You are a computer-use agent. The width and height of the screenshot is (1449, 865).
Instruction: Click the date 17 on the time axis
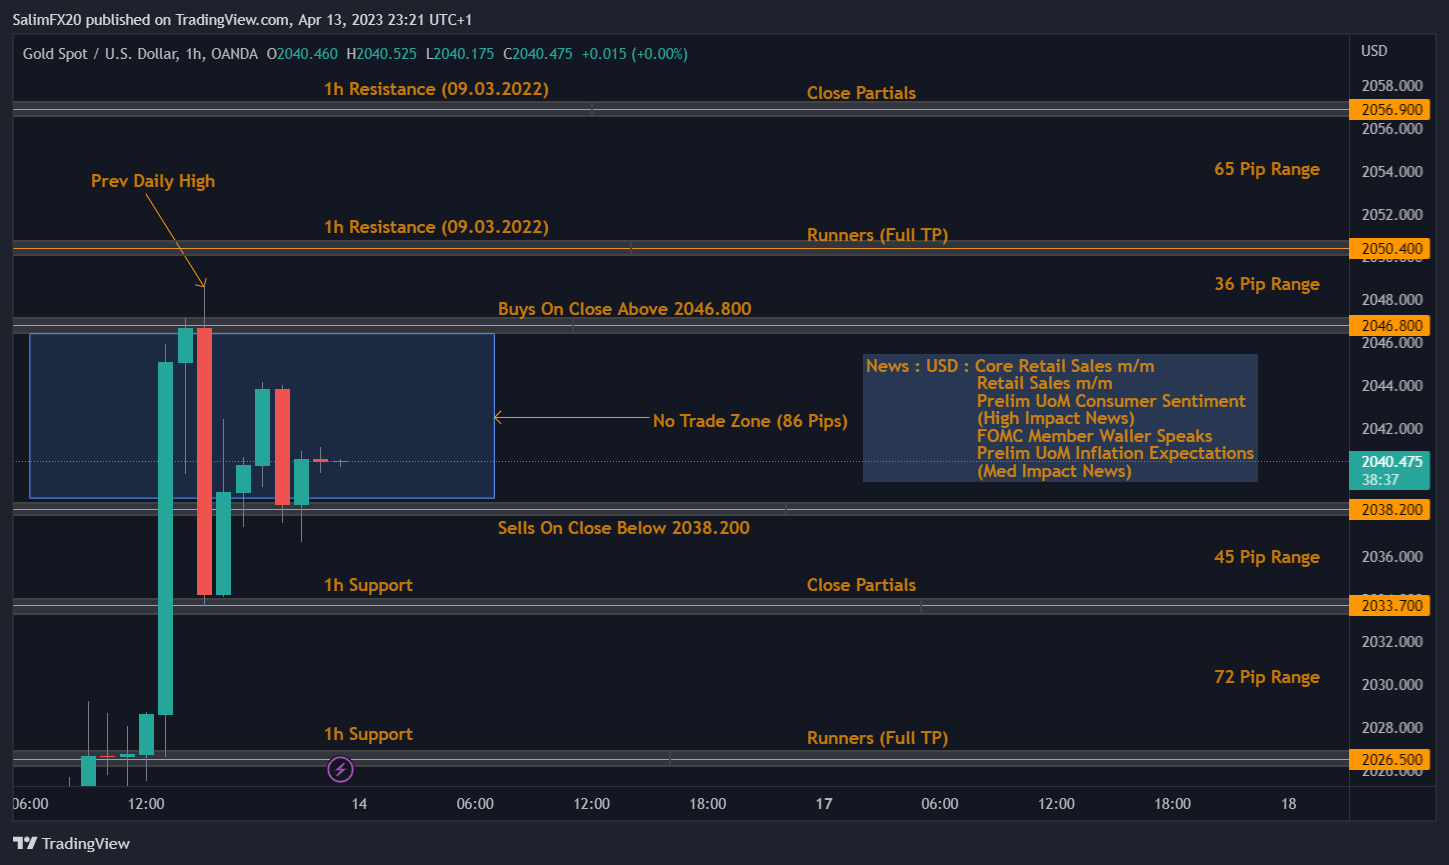click(824, 803)
